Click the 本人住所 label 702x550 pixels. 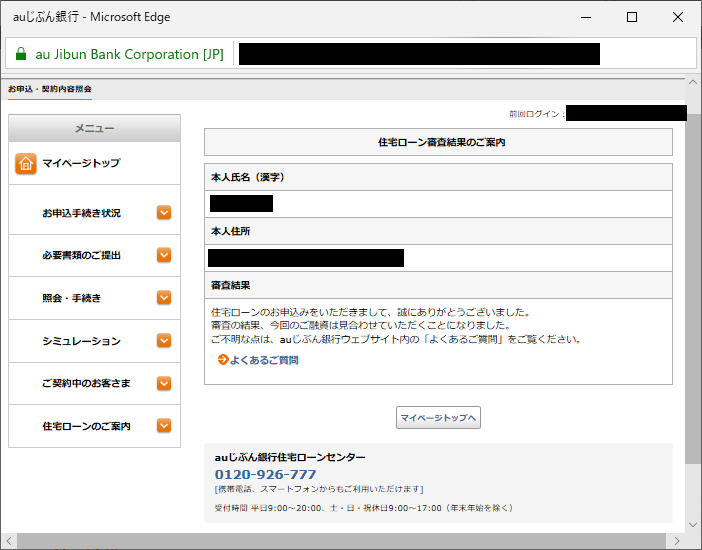(231, 231)
